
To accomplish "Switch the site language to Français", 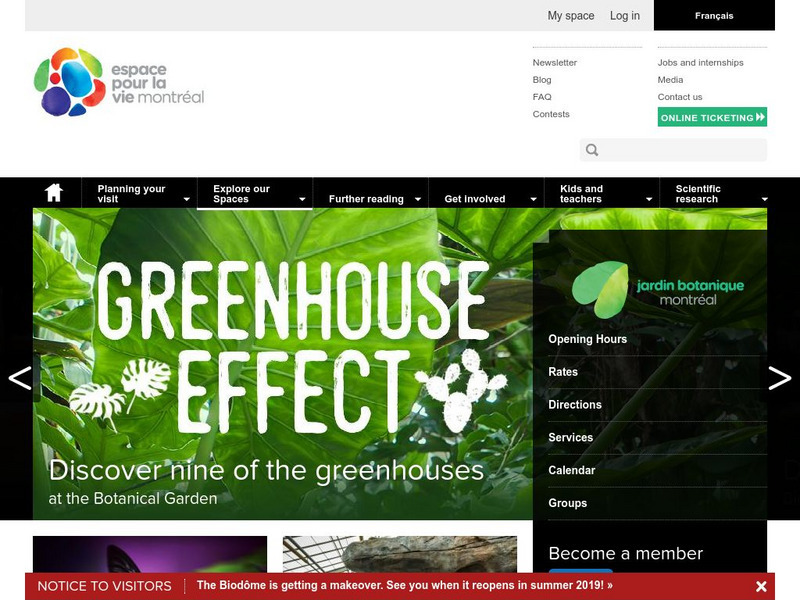I will pos(716,15).
